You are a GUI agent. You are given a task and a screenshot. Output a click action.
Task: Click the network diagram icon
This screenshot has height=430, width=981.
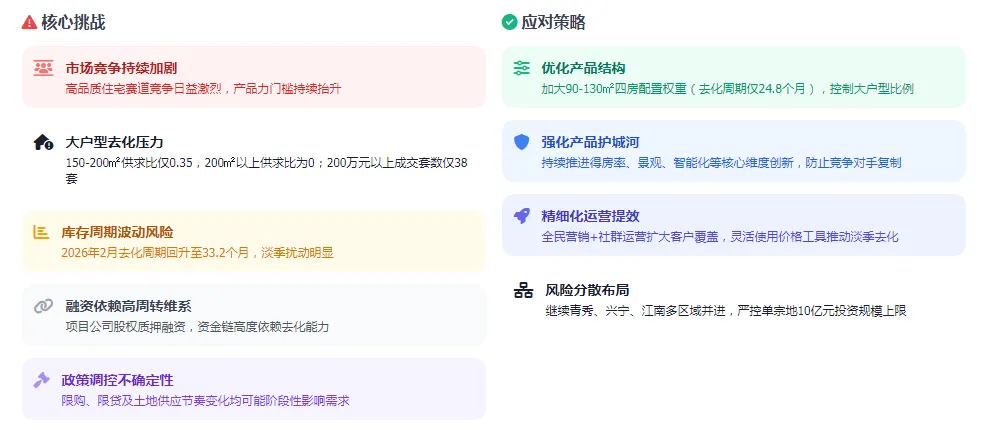523,290
